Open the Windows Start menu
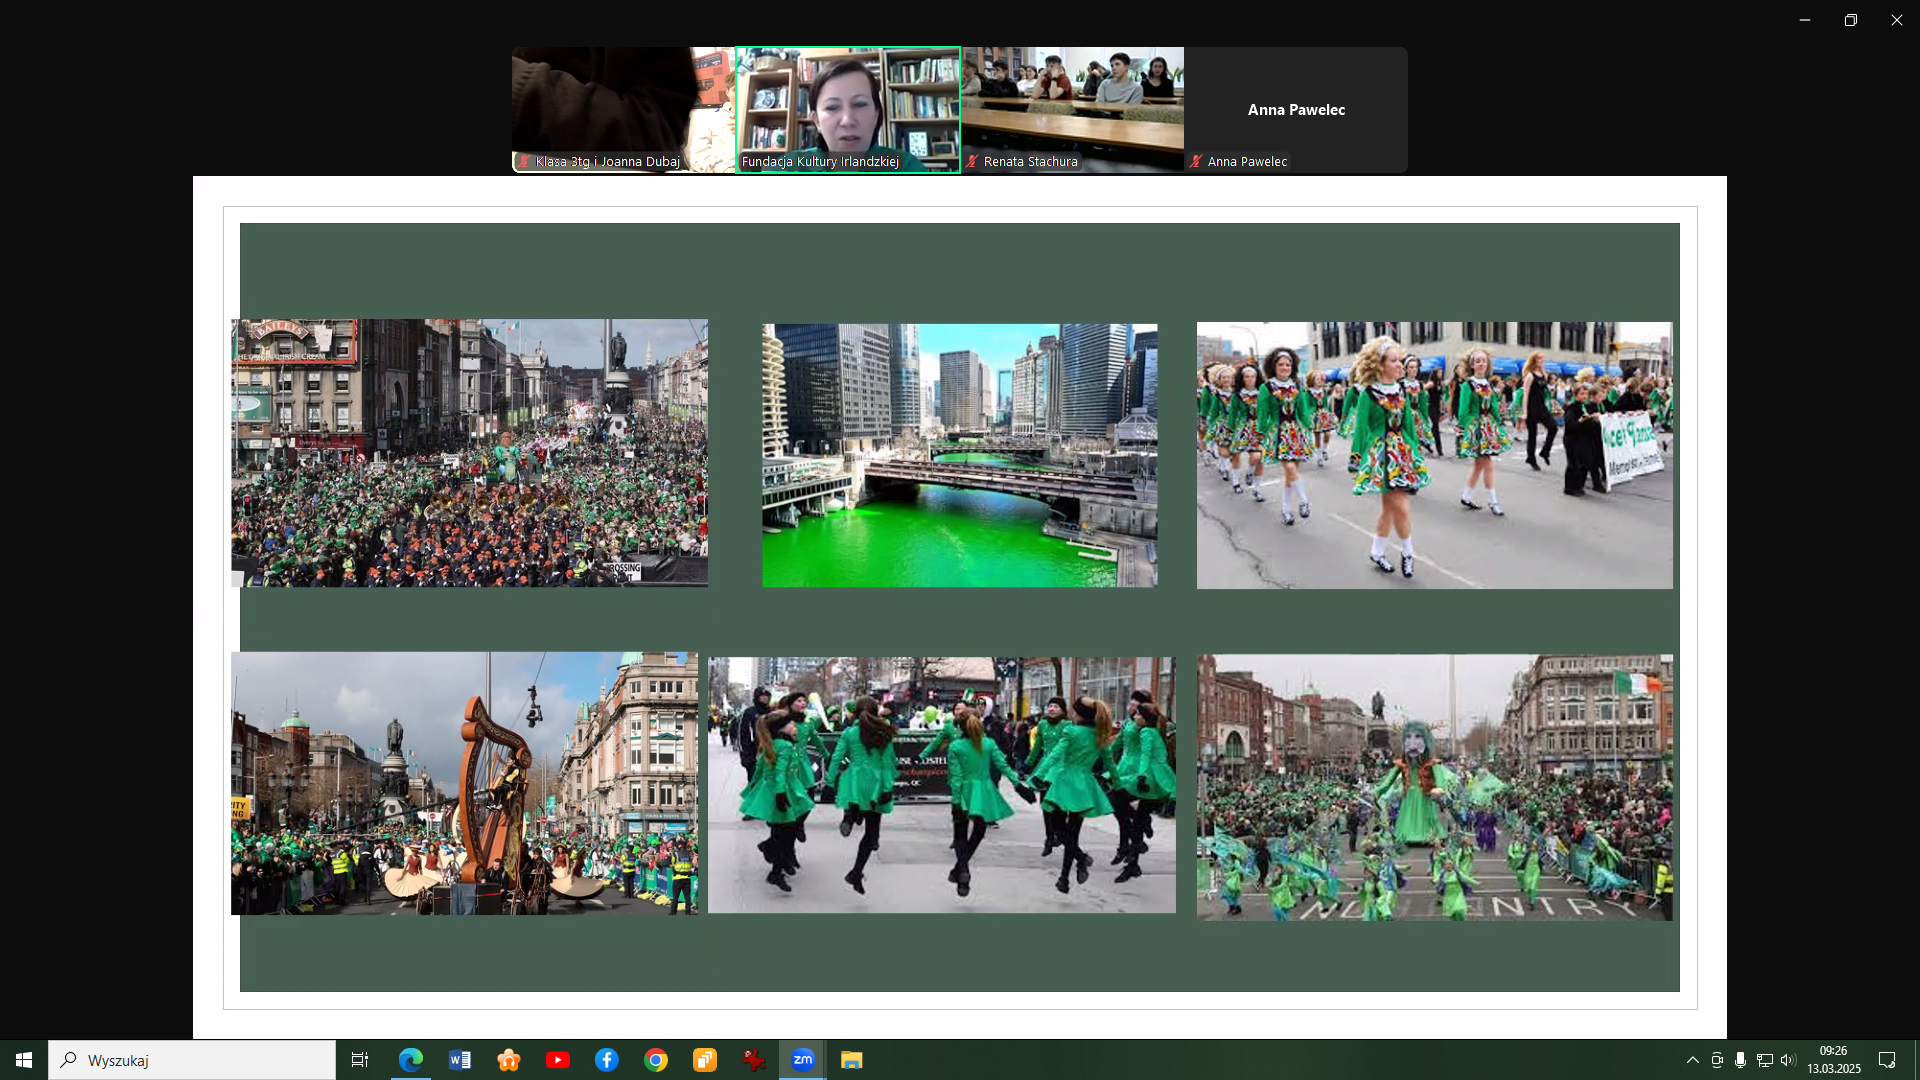The width and height of the screenshot is (1920, 1080). click(24, 1060)
